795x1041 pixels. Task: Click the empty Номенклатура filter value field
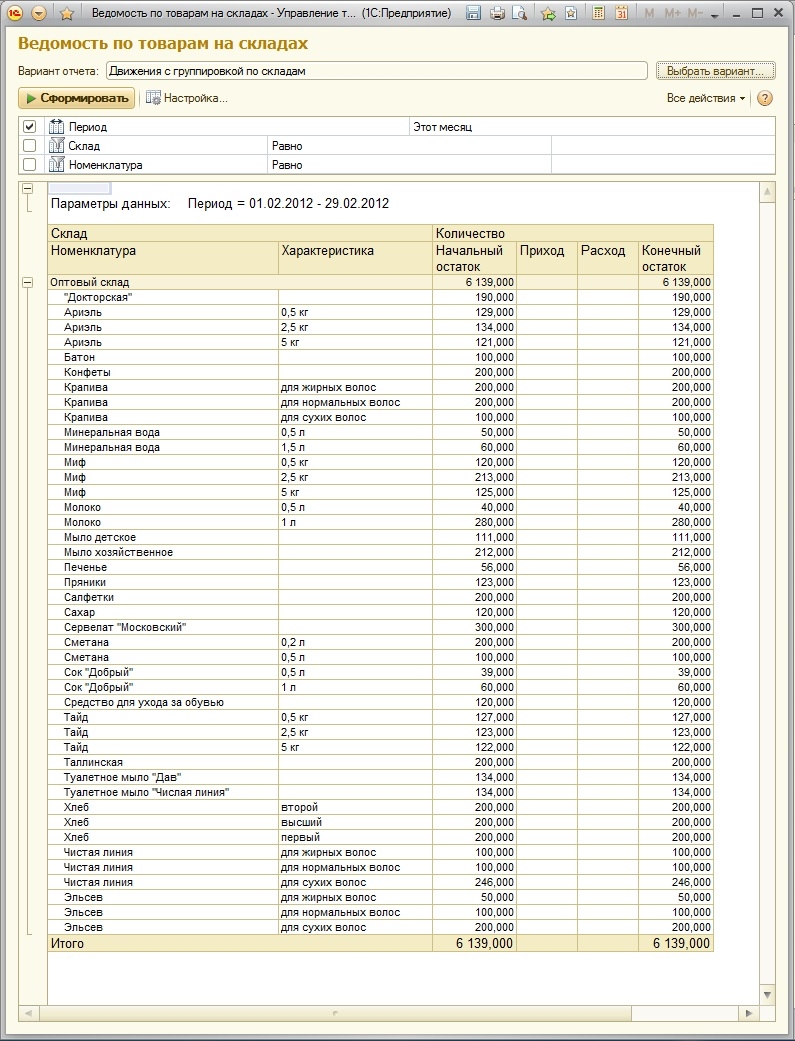[x=663, y=164]
